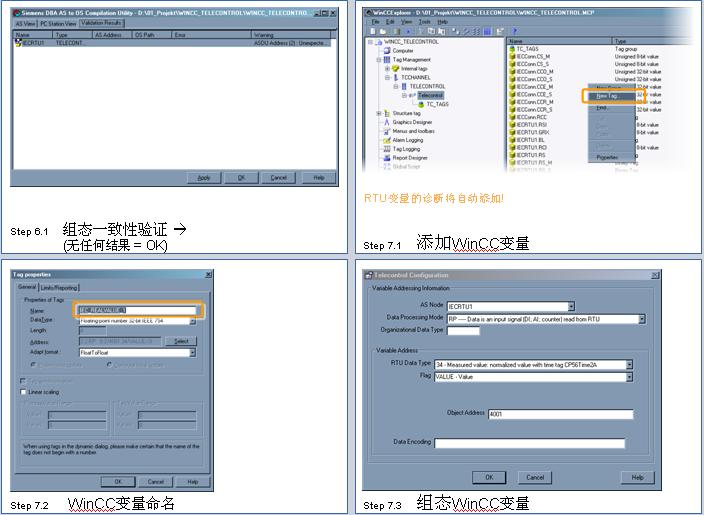Click the Object Address field showing 4001
Image resolution: width=704 pixels, height=515 pixels.
pyautogui.click(x=560, y=414)
